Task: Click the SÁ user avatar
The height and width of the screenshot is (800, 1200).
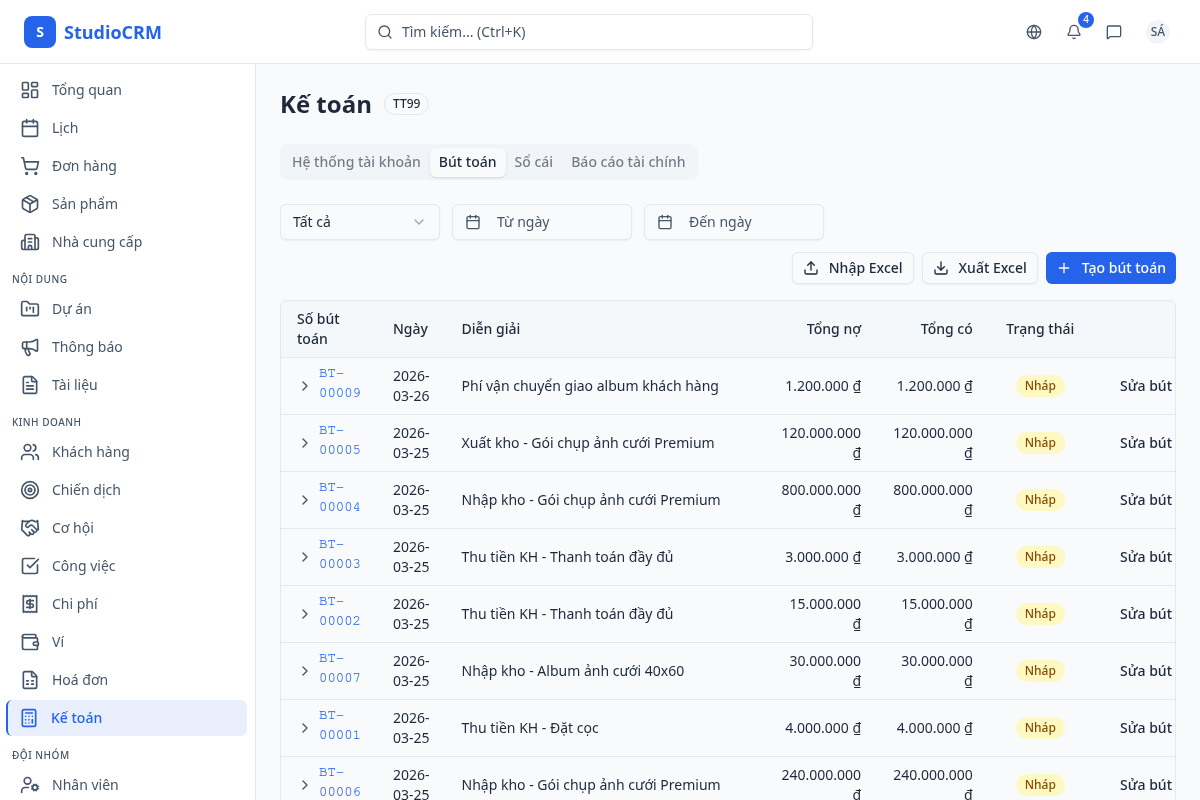Action: (1157, 32)
